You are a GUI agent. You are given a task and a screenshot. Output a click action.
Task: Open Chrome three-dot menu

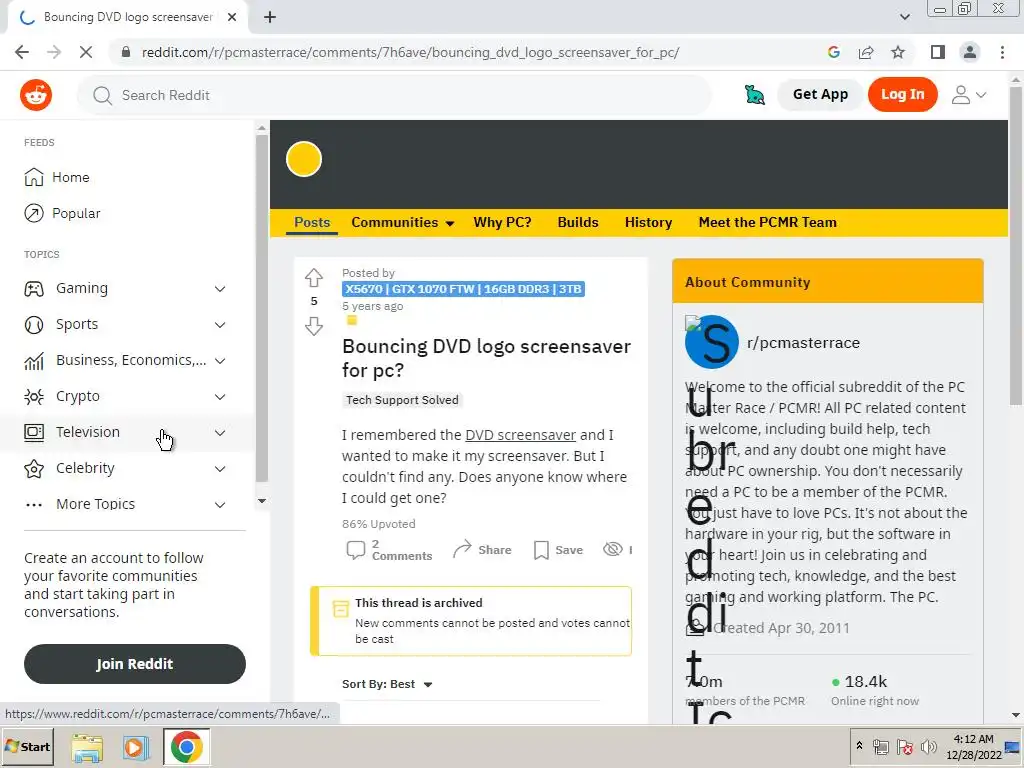(x=1002, y=52)
